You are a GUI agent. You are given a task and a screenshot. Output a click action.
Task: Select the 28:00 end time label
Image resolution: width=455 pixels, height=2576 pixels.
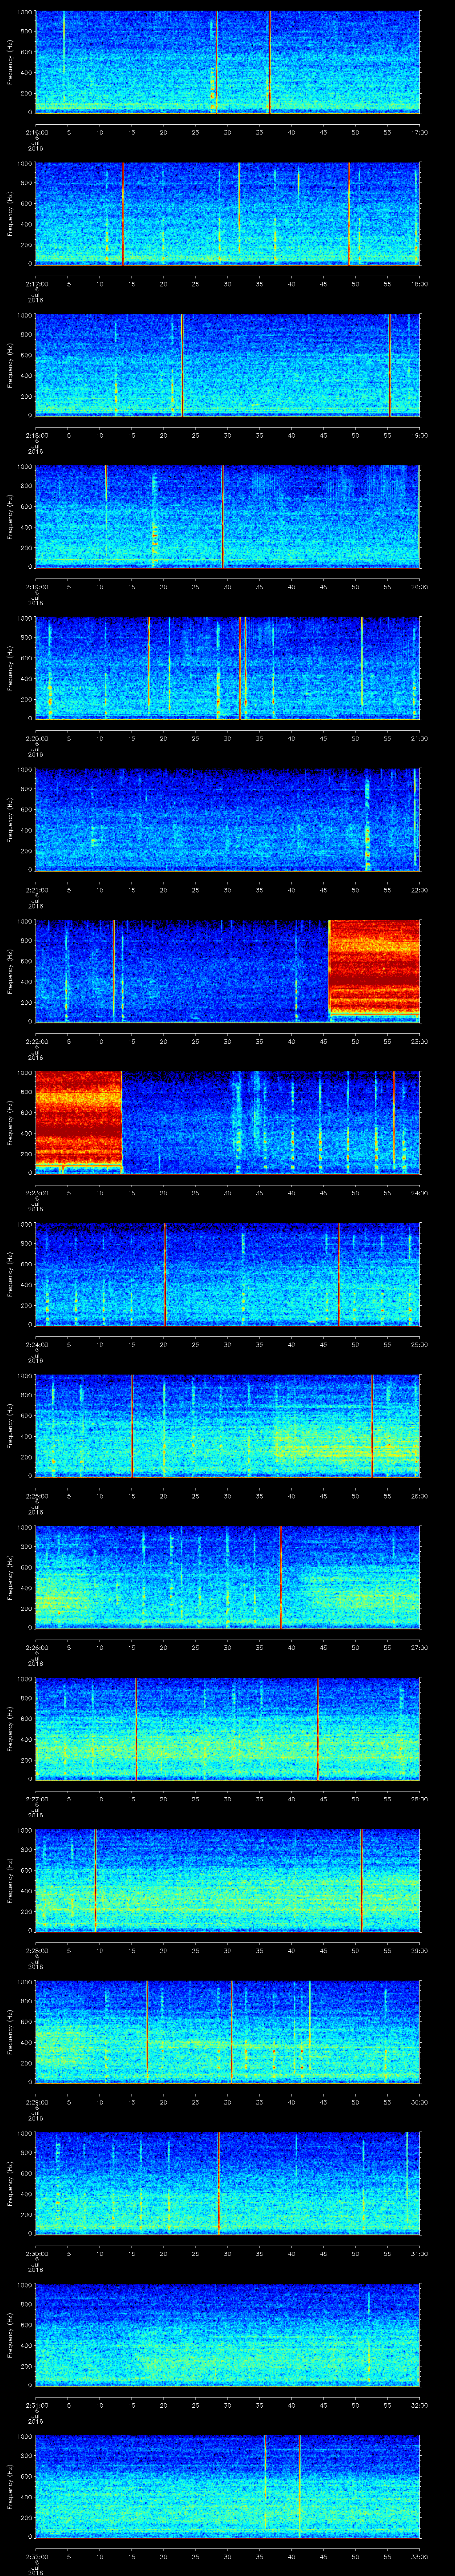pyautogui.click(x=419, y=1799)
